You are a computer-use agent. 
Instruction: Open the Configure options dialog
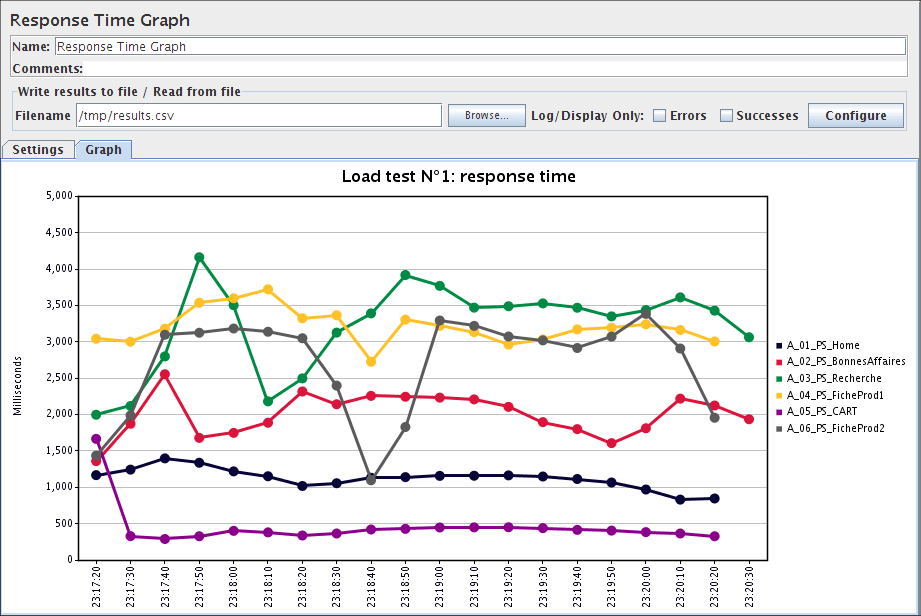[855, 115]
